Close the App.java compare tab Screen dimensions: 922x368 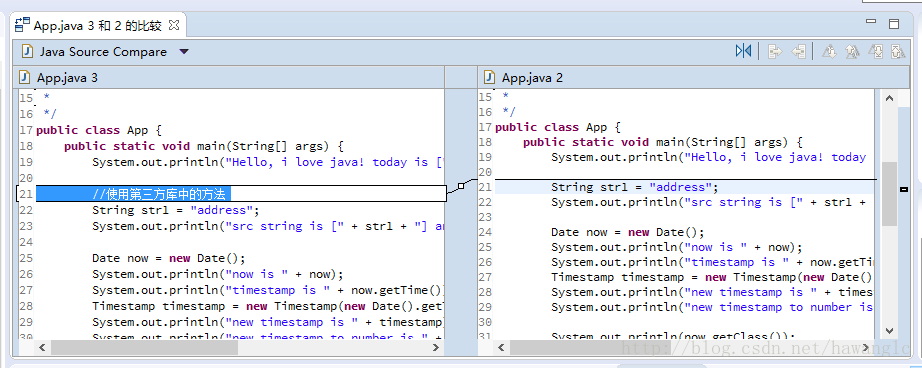point(174,25)
